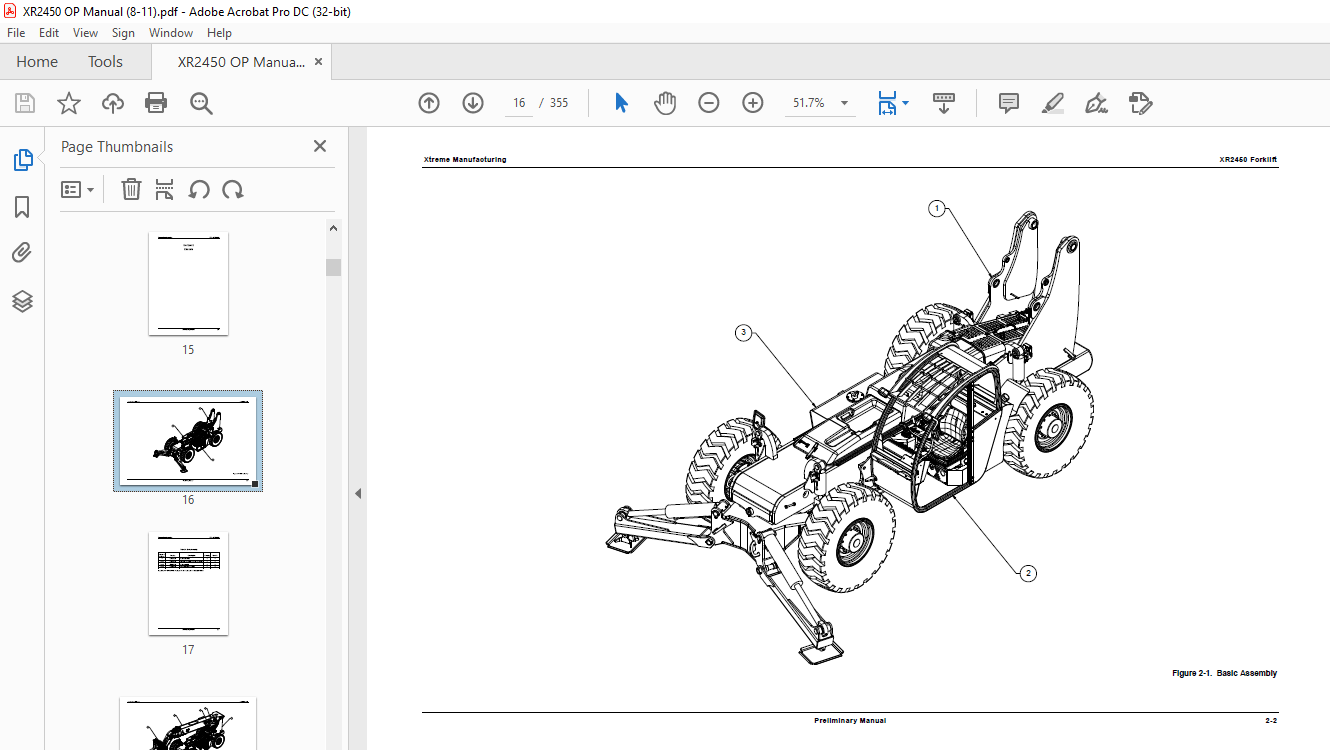The height and width of the screenshot is (750, 1330).
Task: Select page 15 thumbnail
Action: (x=188, y=284)
